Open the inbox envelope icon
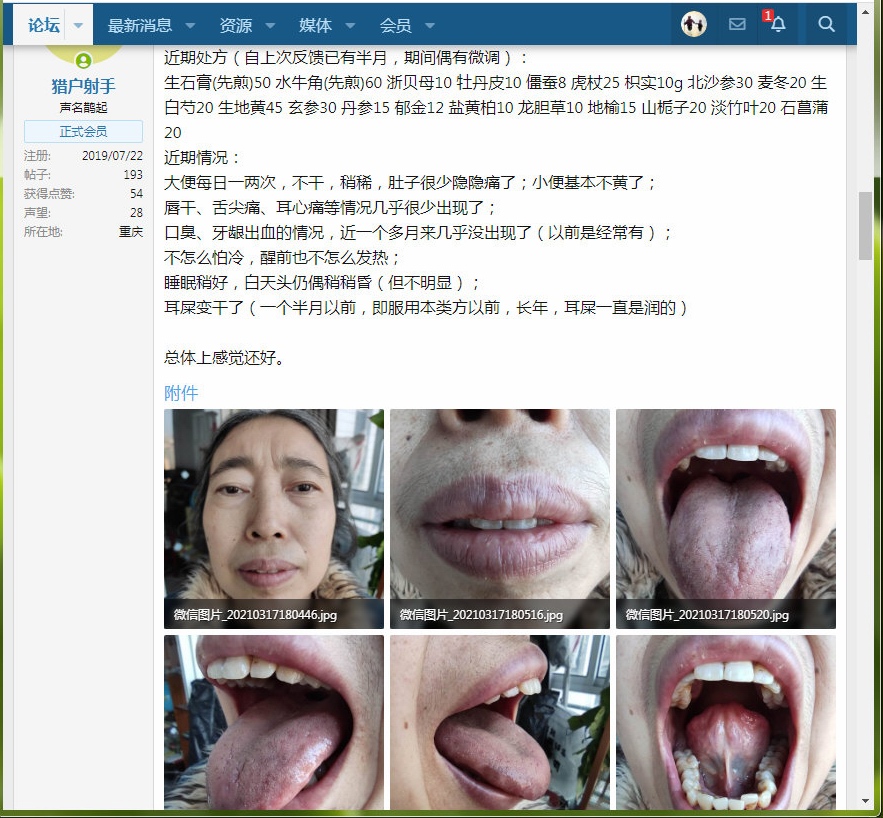Image resolution: width=883 pixels, height=818 pixels. [737, 25]
